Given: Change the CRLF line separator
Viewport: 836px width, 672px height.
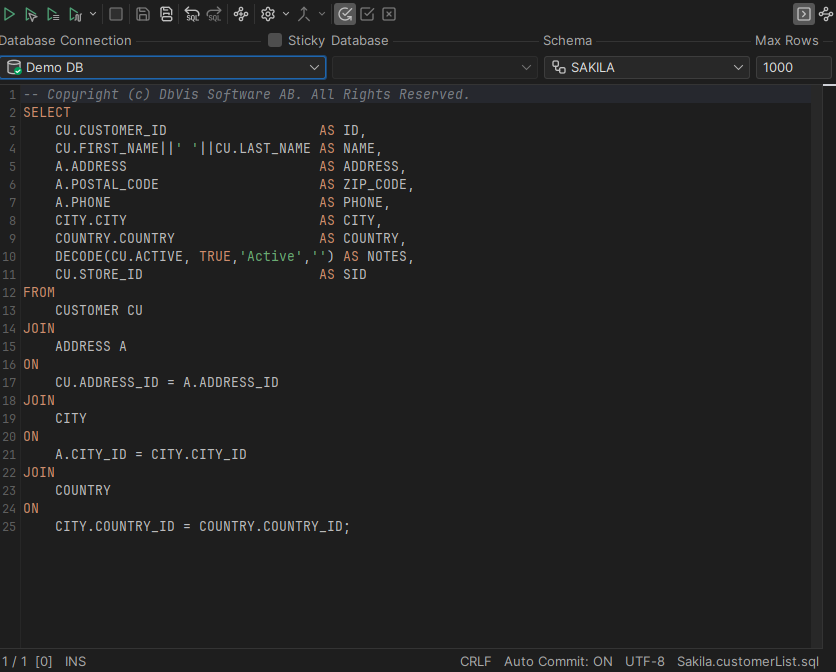Looking at the screenshot, I should [475, 661].
